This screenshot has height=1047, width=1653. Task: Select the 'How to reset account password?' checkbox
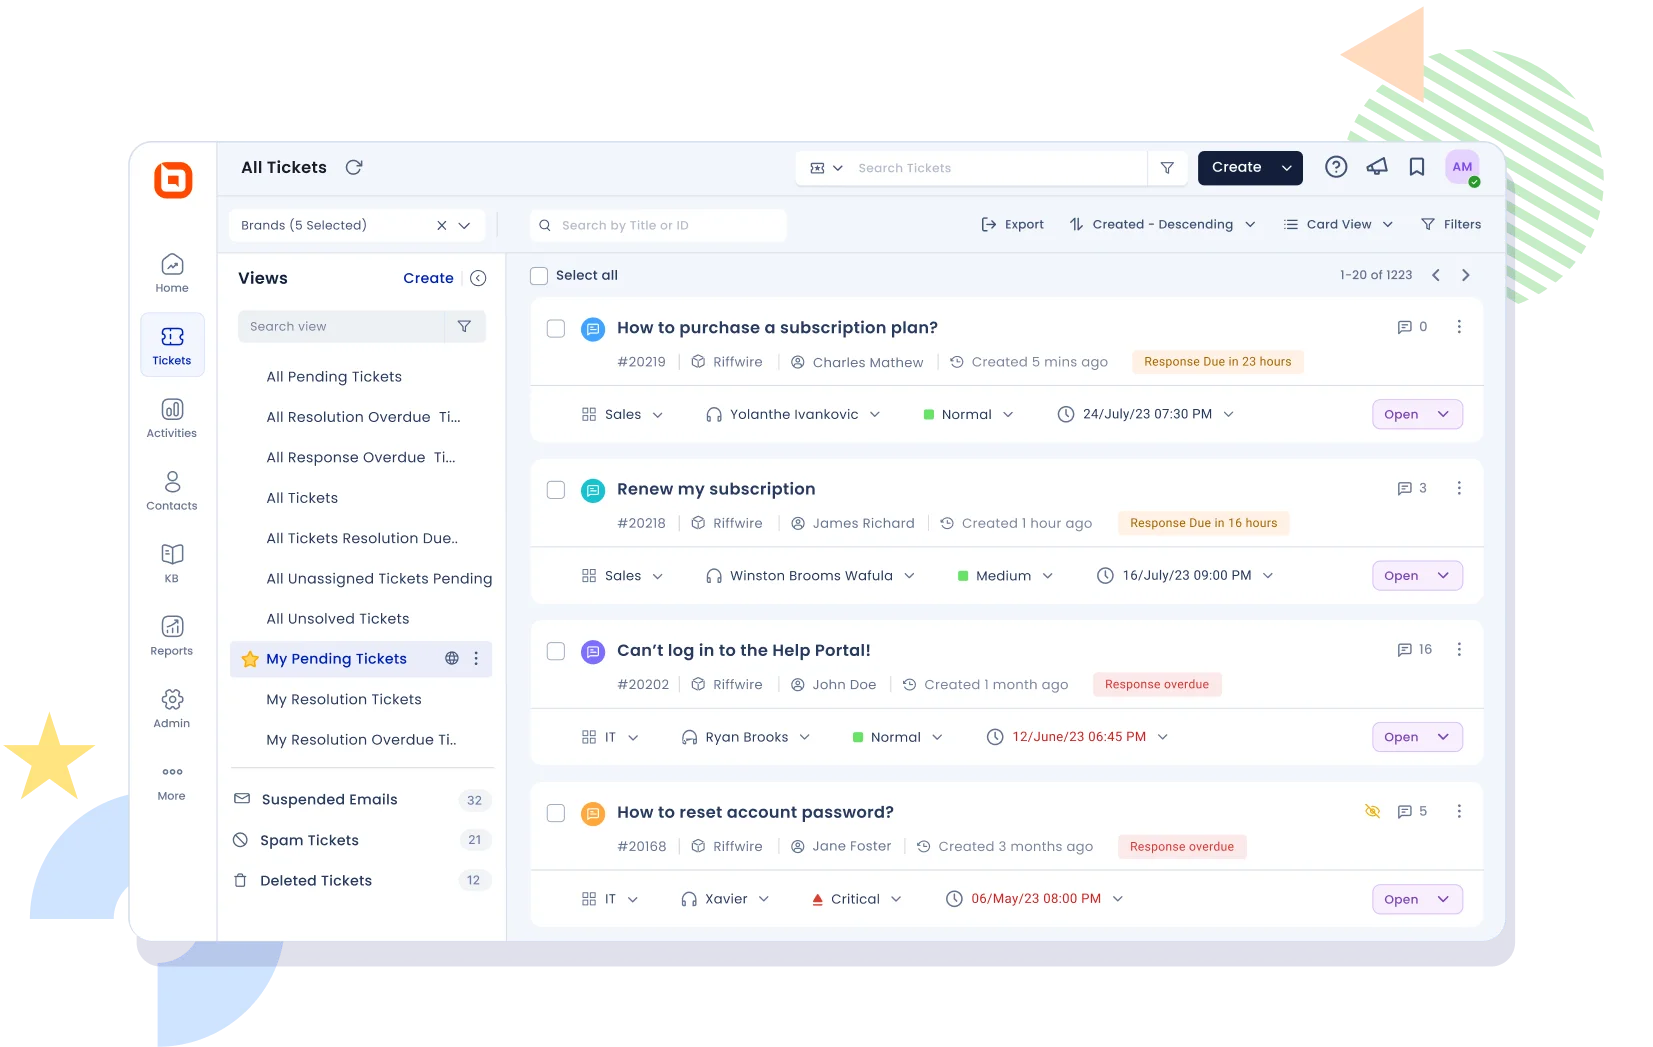[x=556, y=813]
